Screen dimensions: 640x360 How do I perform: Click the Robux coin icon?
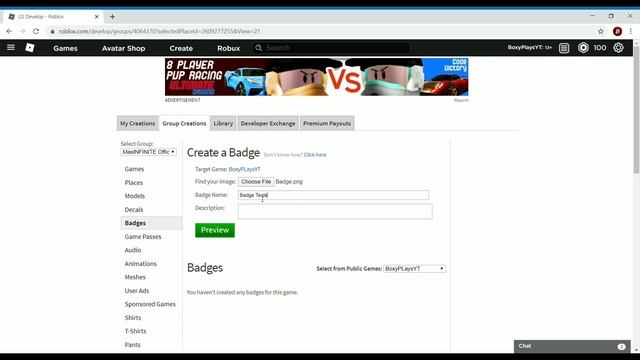583,48
